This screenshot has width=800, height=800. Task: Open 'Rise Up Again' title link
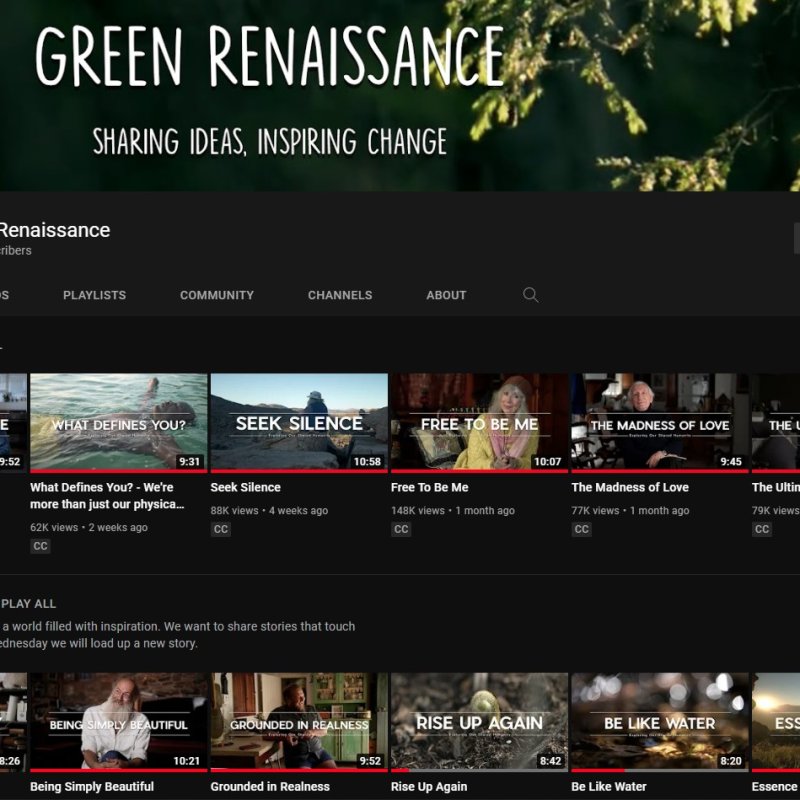click(429, 786)
